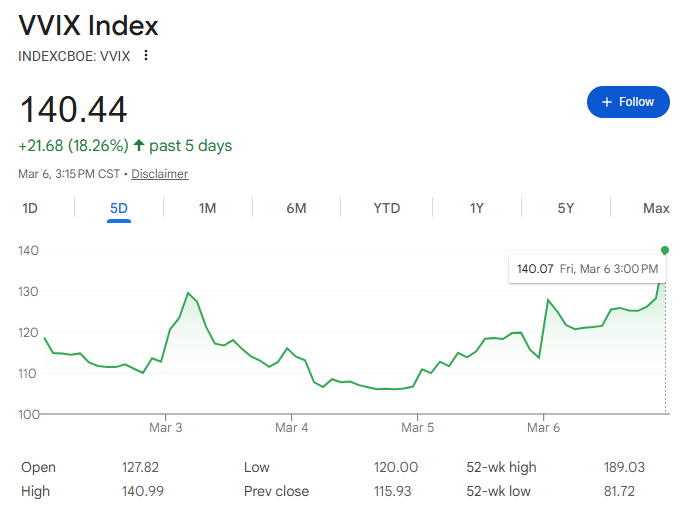Click the green up arrow indicator
685x522 pixels.
[x=139, y=146]
